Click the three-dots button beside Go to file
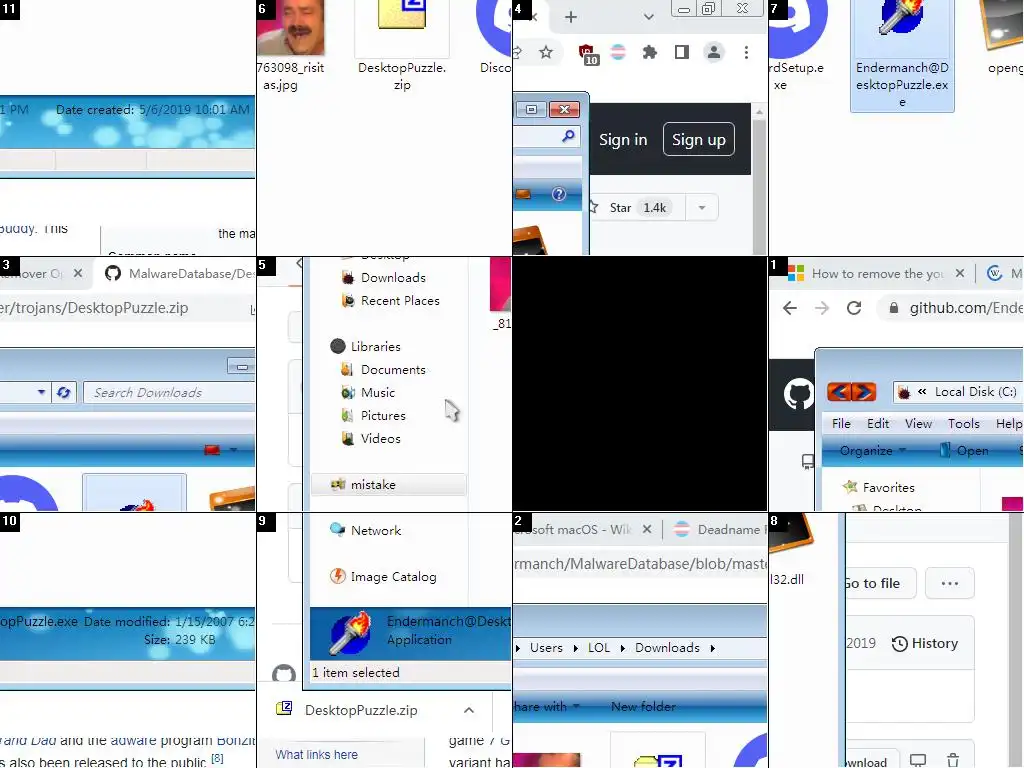 point(950,583)
